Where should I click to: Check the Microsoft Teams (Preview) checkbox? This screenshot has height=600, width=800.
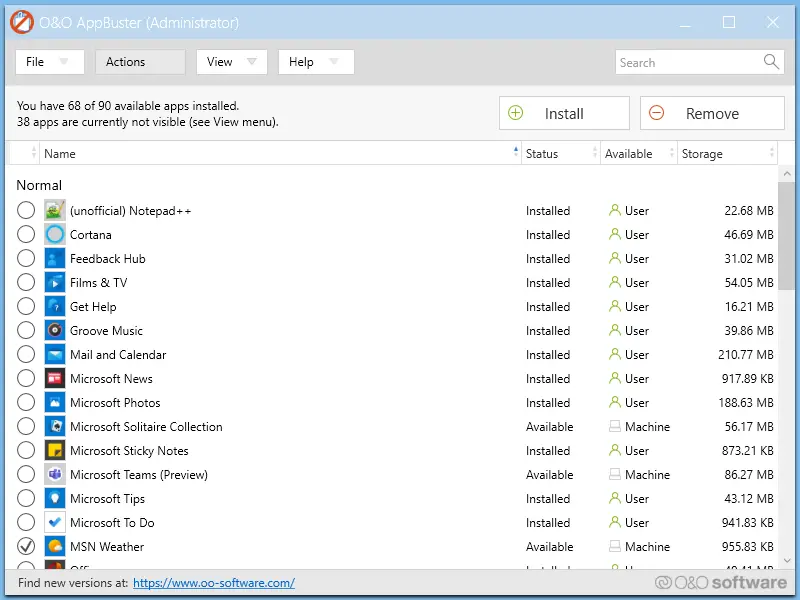click(x=26, y=474)
